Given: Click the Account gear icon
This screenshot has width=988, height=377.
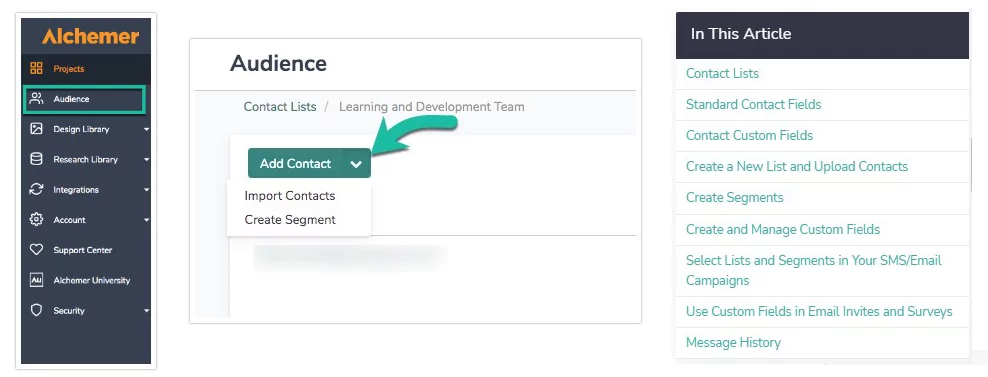Looking at the screenshot, I should click(37, 219).
